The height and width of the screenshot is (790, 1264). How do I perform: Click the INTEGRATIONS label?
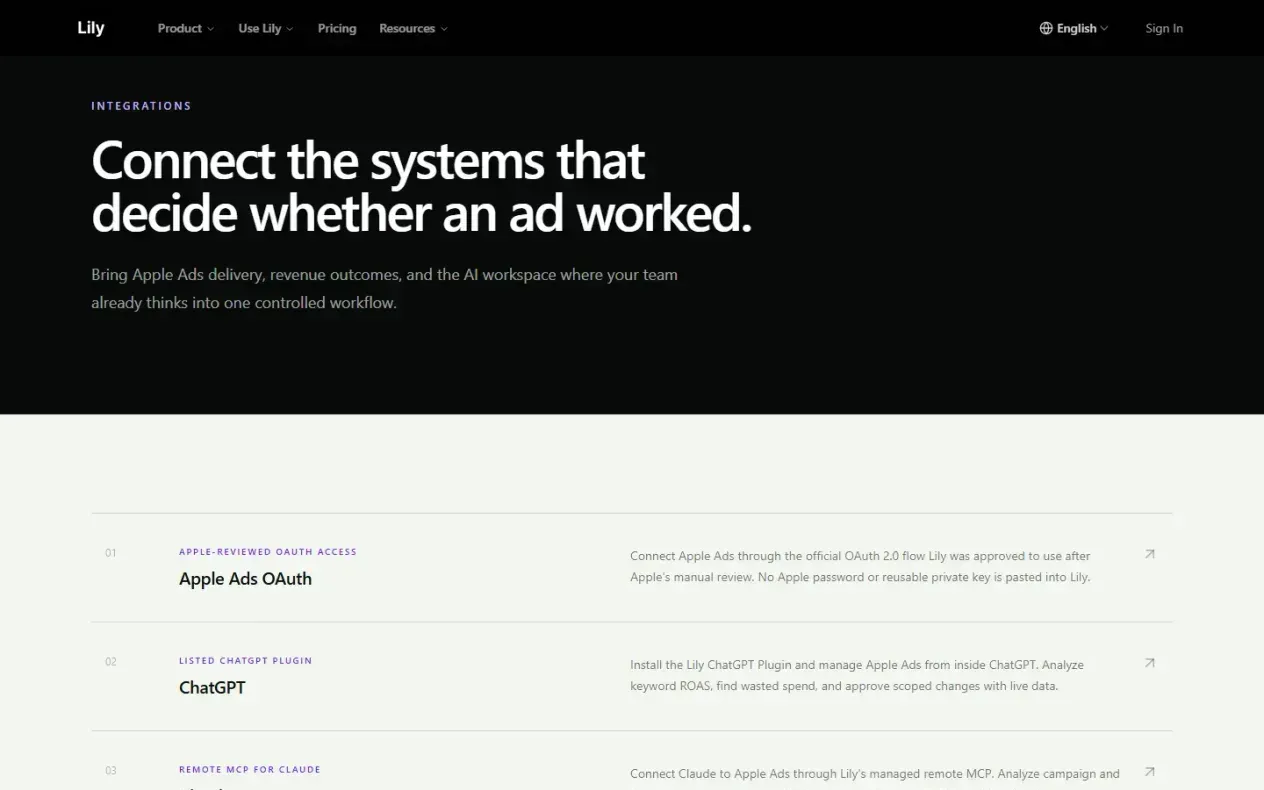[141, 106]
